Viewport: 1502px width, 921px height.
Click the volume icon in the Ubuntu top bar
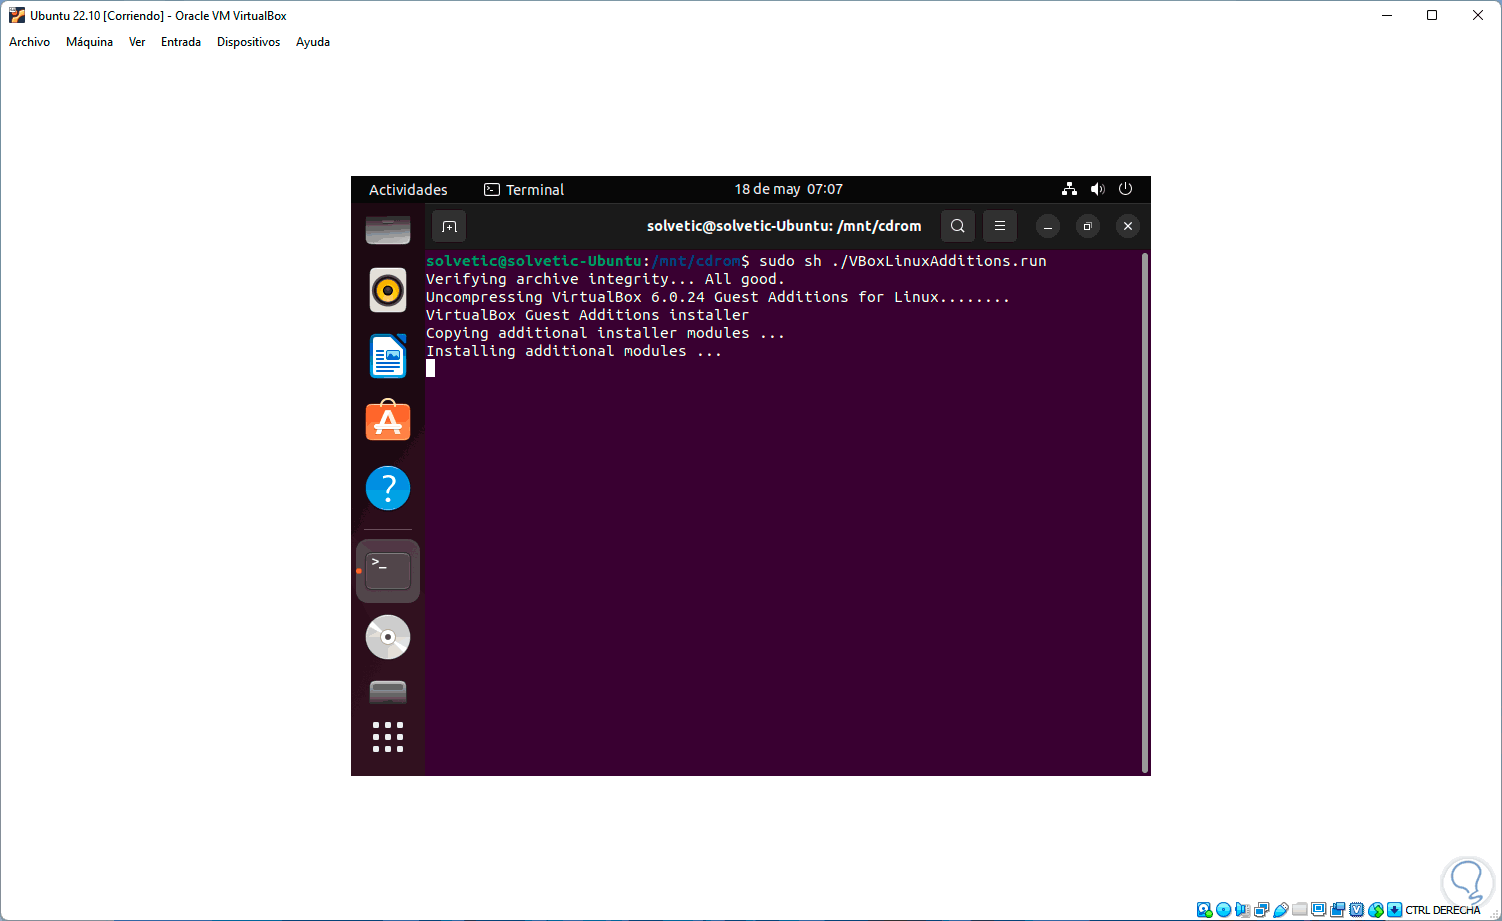pos(1097,189)
